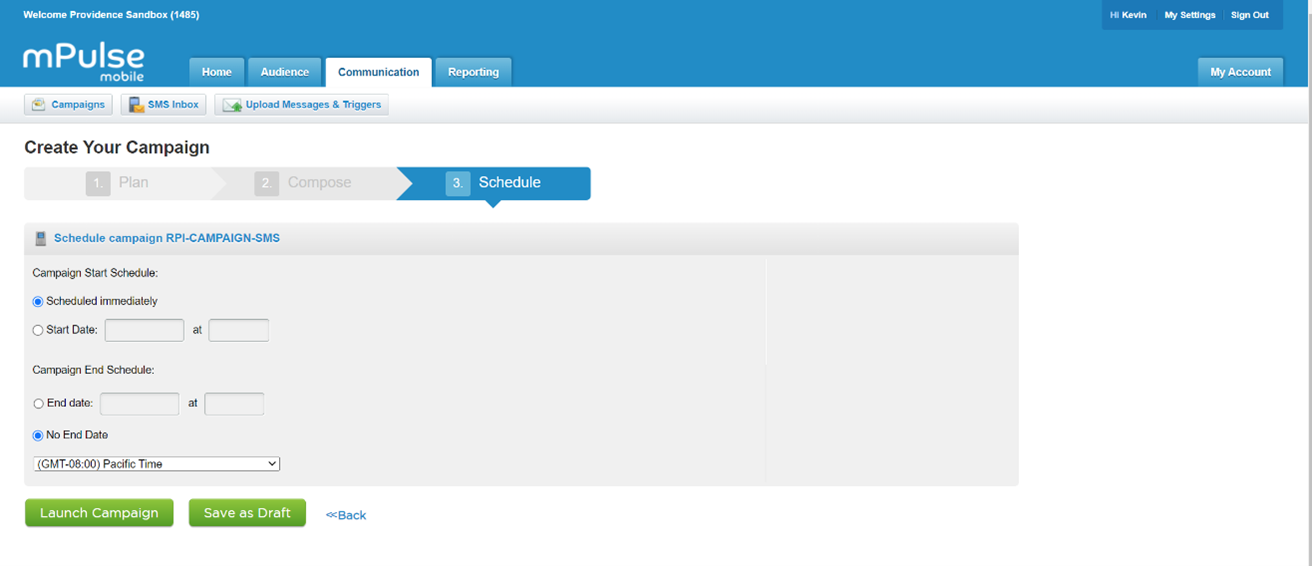Screen dimensions: 1312x566
Task: Click the Upload Messages & Triggers icon
Action: coord(232,105)
